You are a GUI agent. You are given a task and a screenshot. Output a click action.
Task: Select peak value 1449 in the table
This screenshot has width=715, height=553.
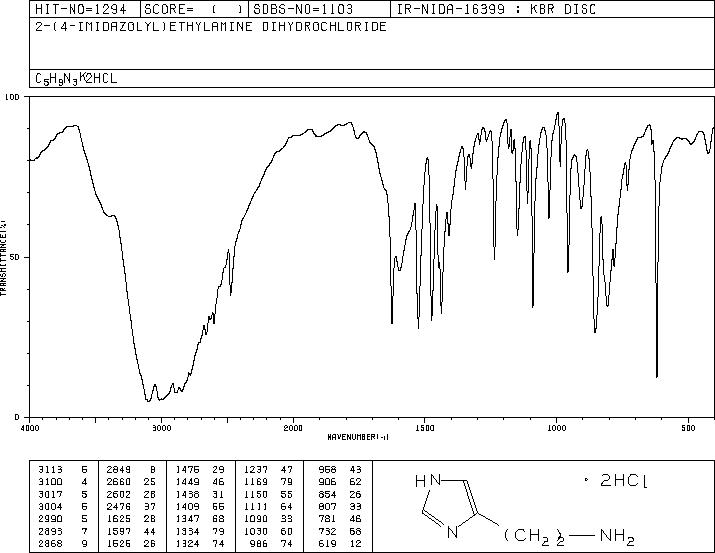coord(187,482)
